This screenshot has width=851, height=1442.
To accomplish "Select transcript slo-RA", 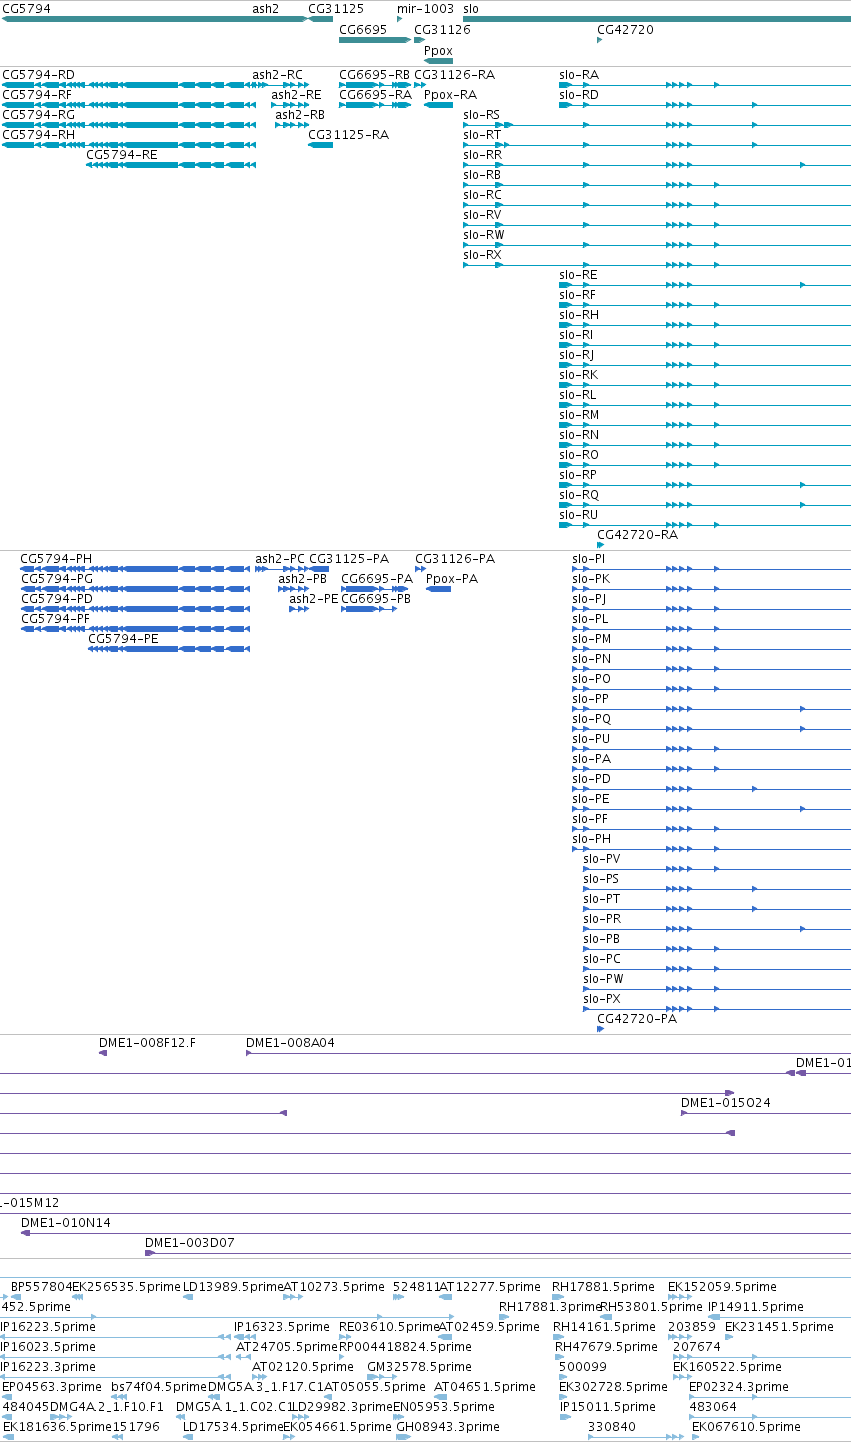I will [579, 75].
